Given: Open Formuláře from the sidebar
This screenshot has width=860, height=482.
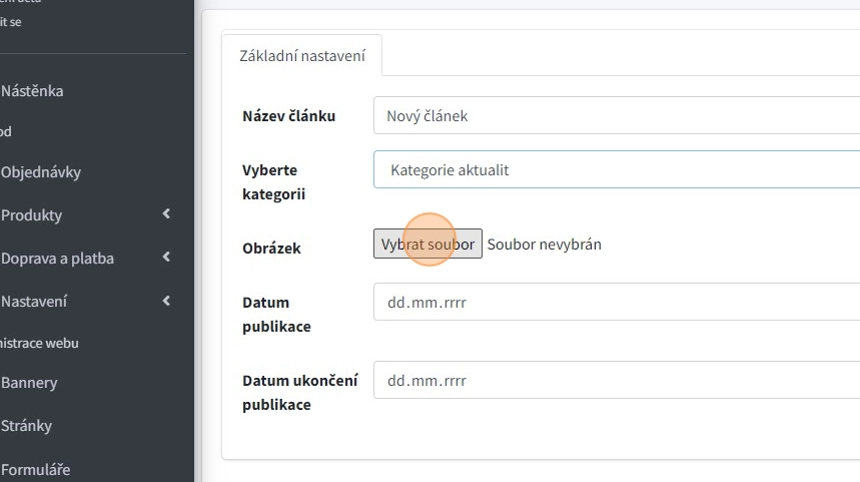Looking at the screenshot, I should coord(35,469).
